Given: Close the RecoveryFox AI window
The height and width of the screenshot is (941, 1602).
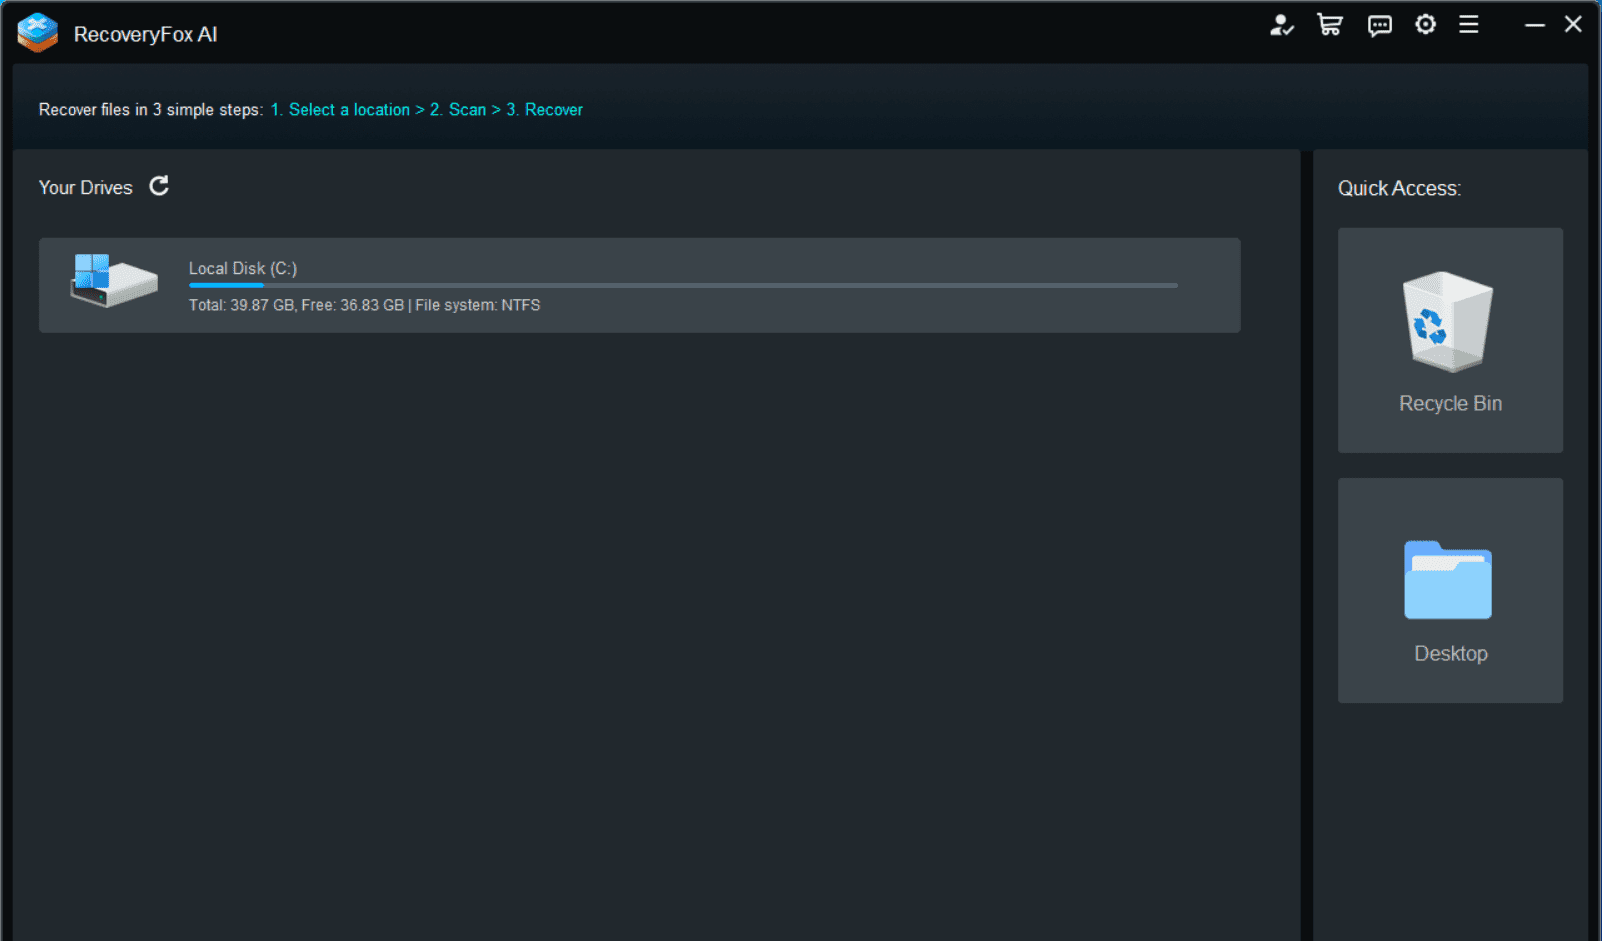Looking at the screenshot, I should pyautogui.click(x=1573, y=24).
